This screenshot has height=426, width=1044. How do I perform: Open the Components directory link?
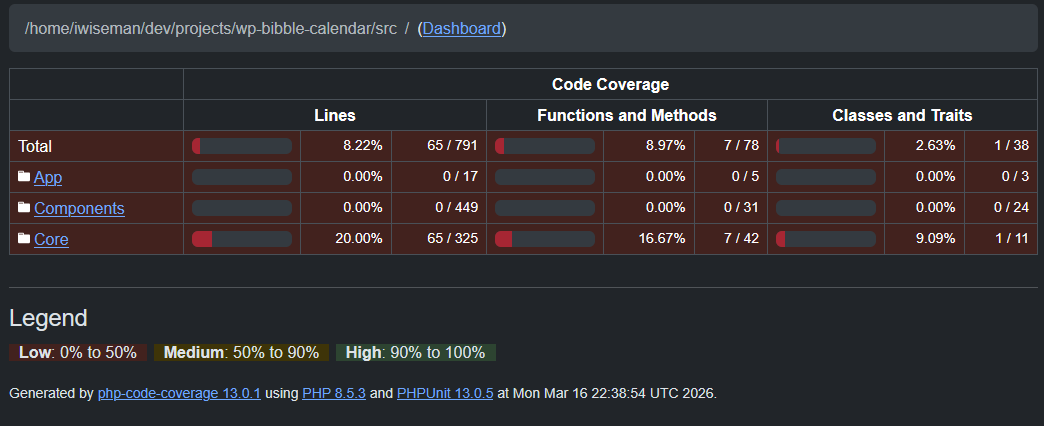(79, 208)
